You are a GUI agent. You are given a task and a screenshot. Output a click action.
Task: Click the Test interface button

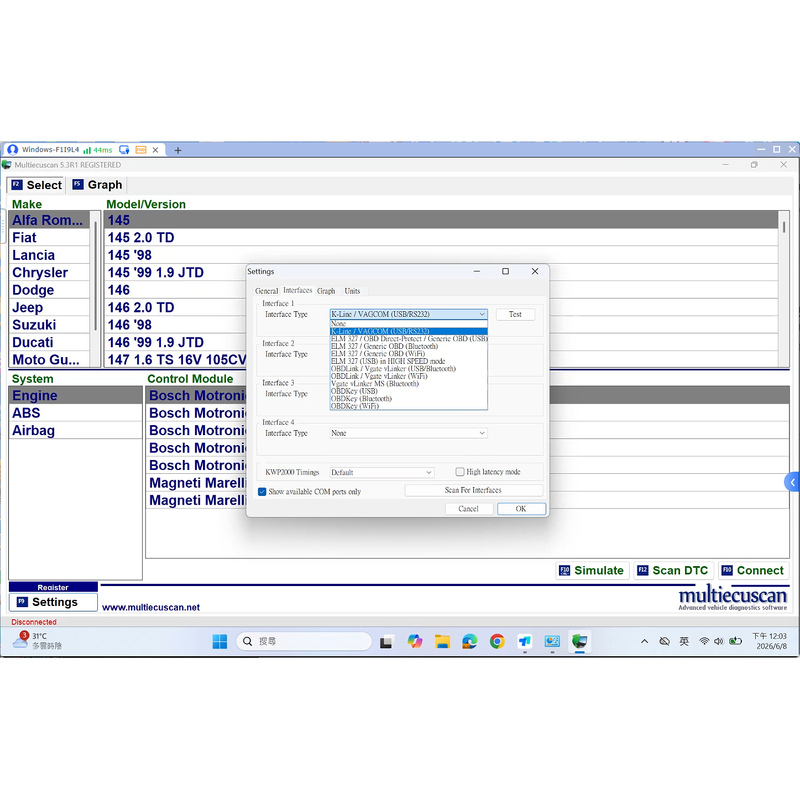click(x=515, y=314)
